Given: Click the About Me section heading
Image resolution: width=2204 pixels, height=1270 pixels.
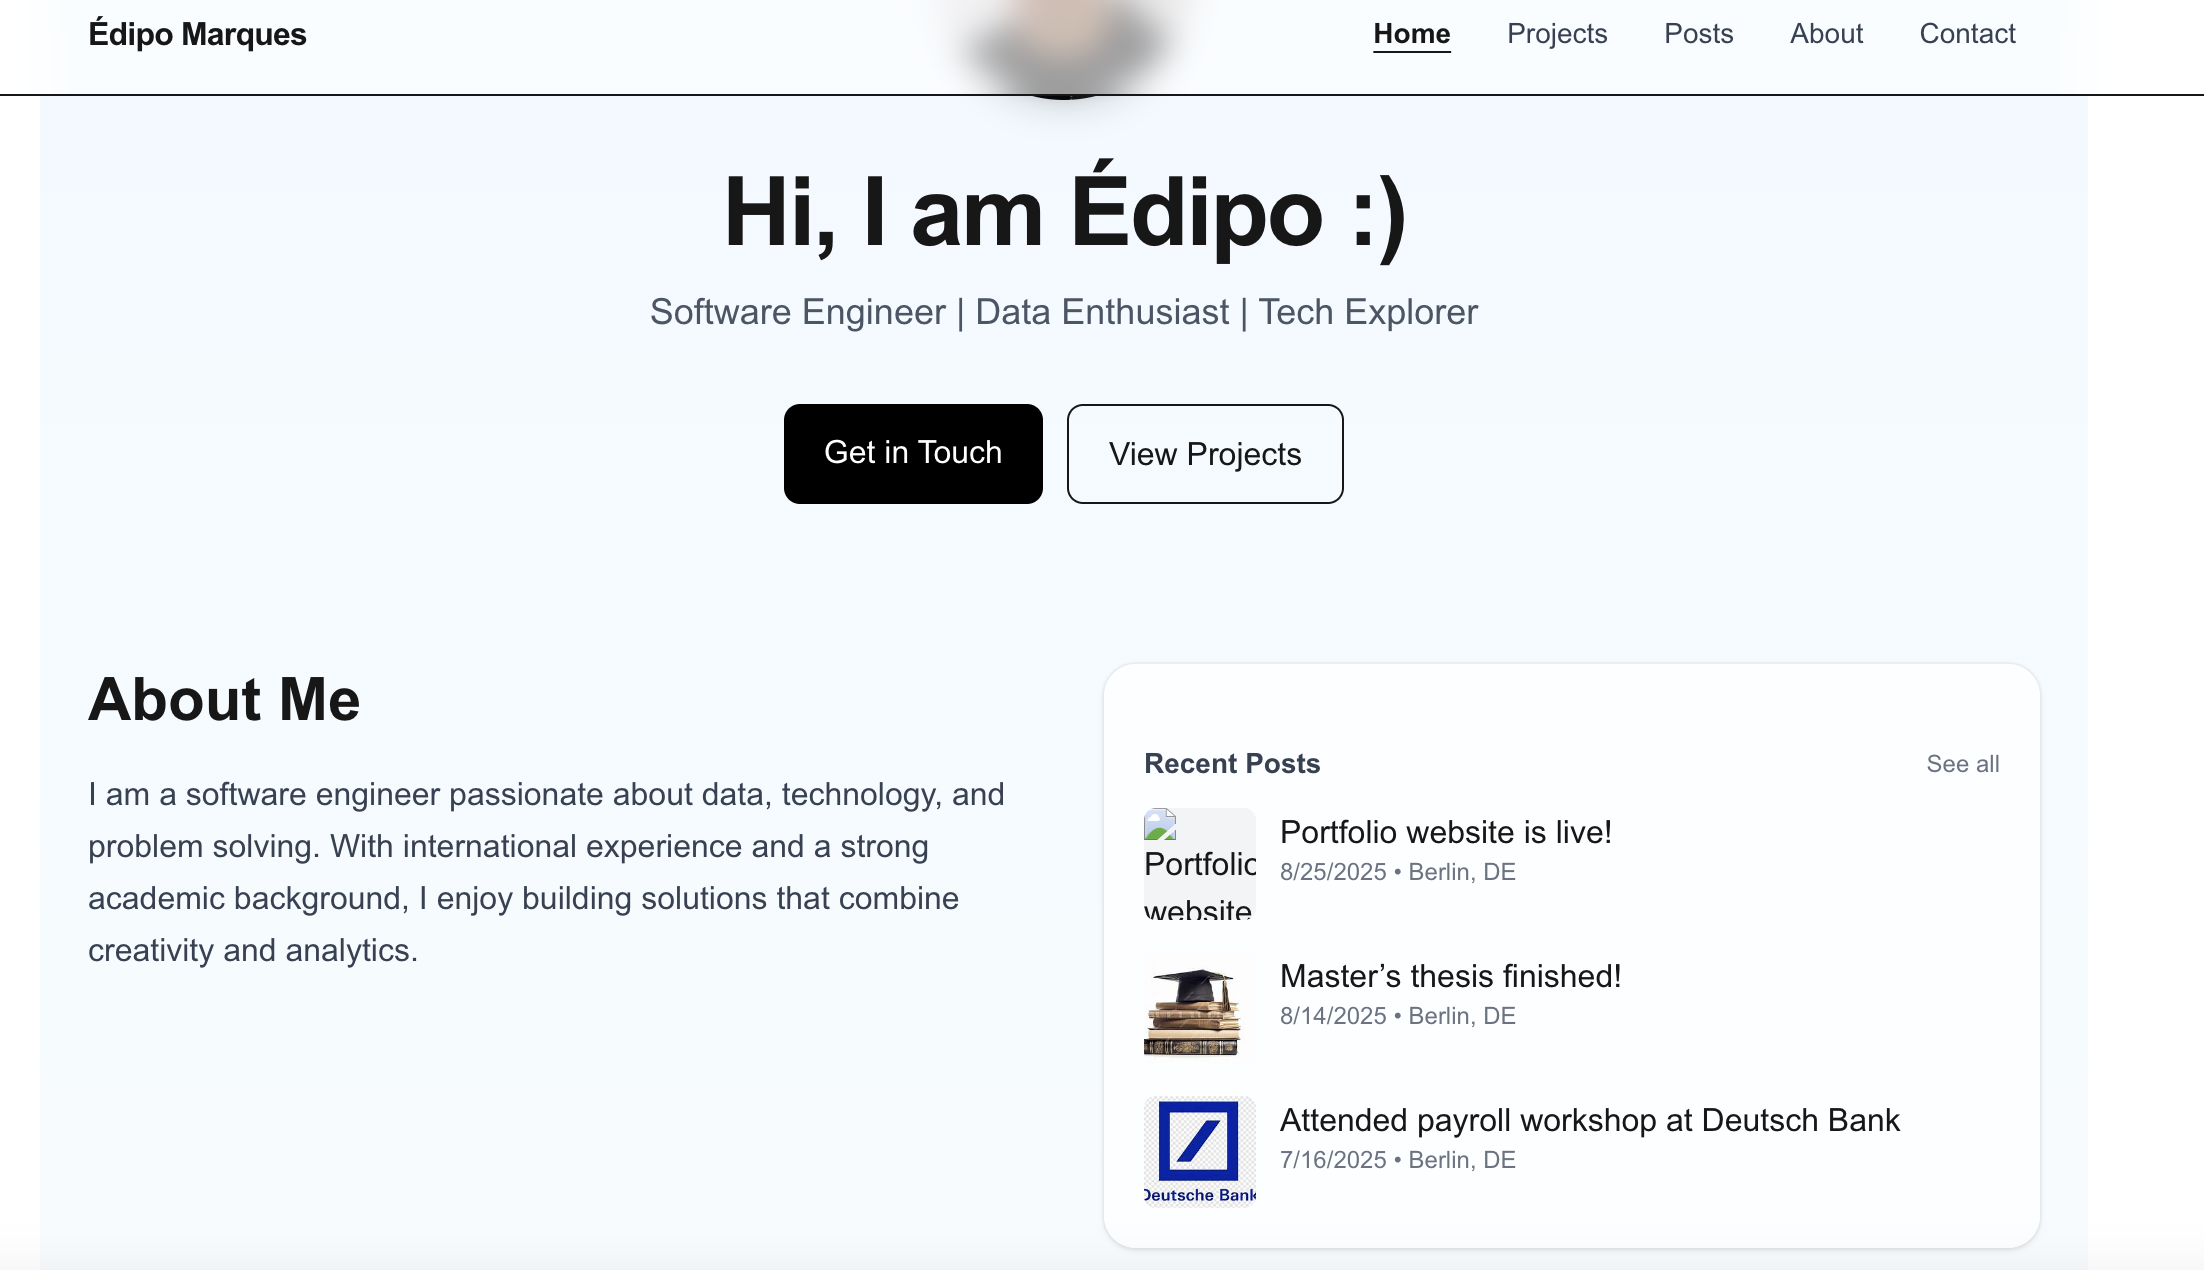Looking at the screenshot, I should (224, 699).
